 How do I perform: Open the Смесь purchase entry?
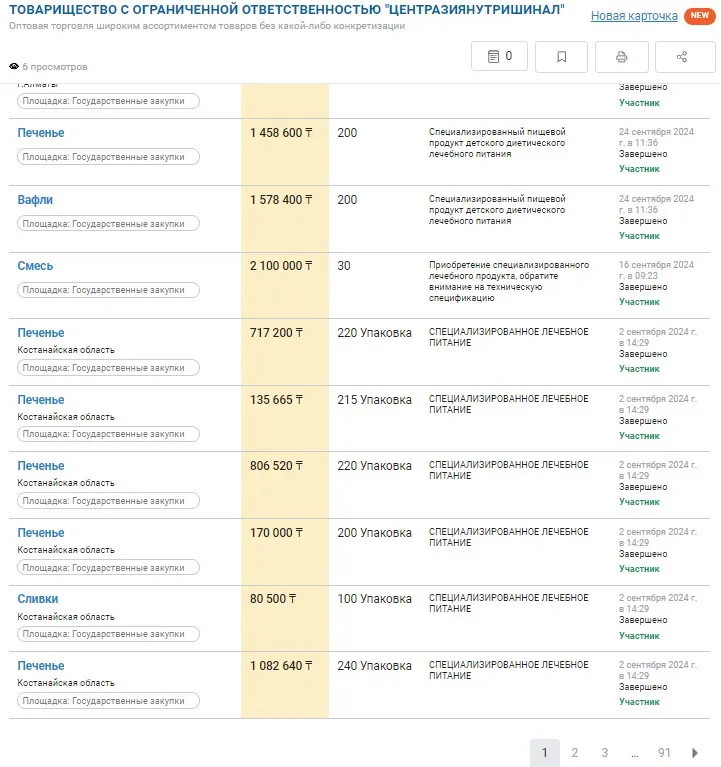35,266
